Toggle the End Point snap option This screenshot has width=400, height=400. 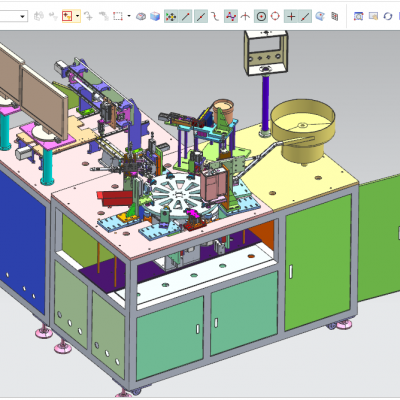[x=186, y=16]
